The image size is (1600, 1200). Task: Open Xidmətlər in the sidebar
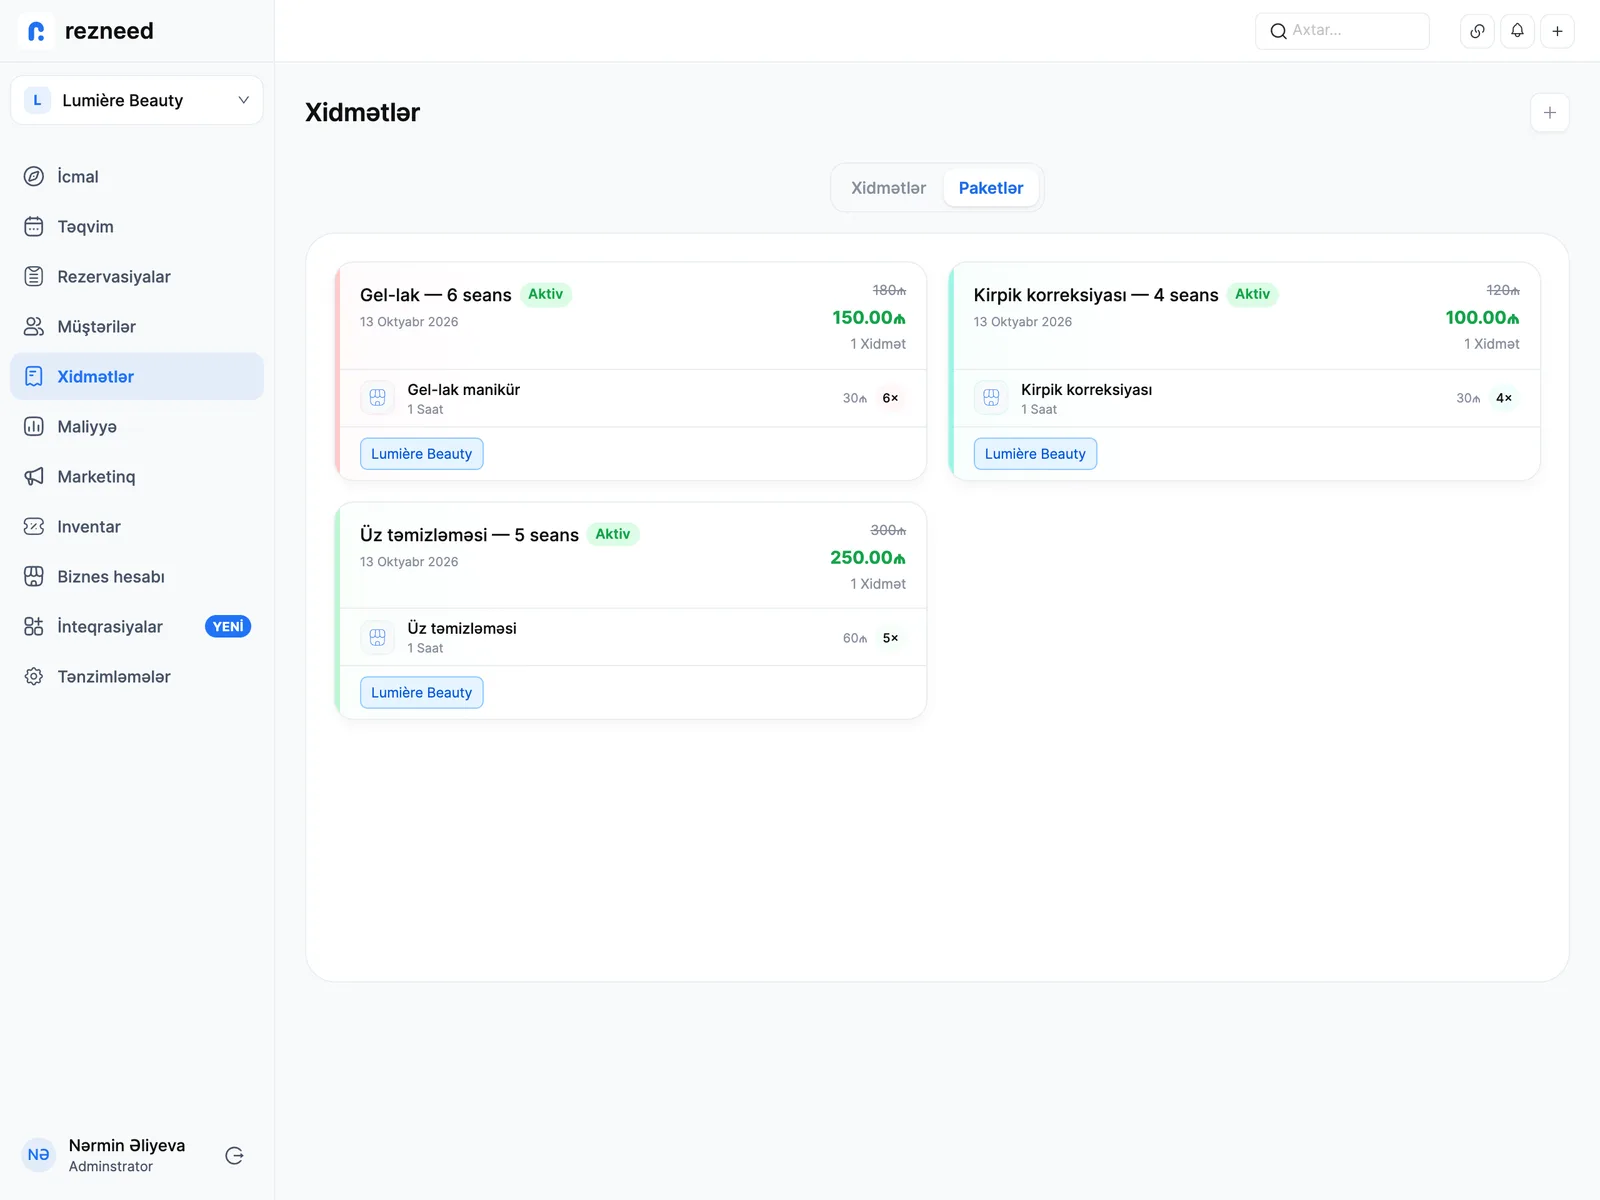click(x=137, y=377)
